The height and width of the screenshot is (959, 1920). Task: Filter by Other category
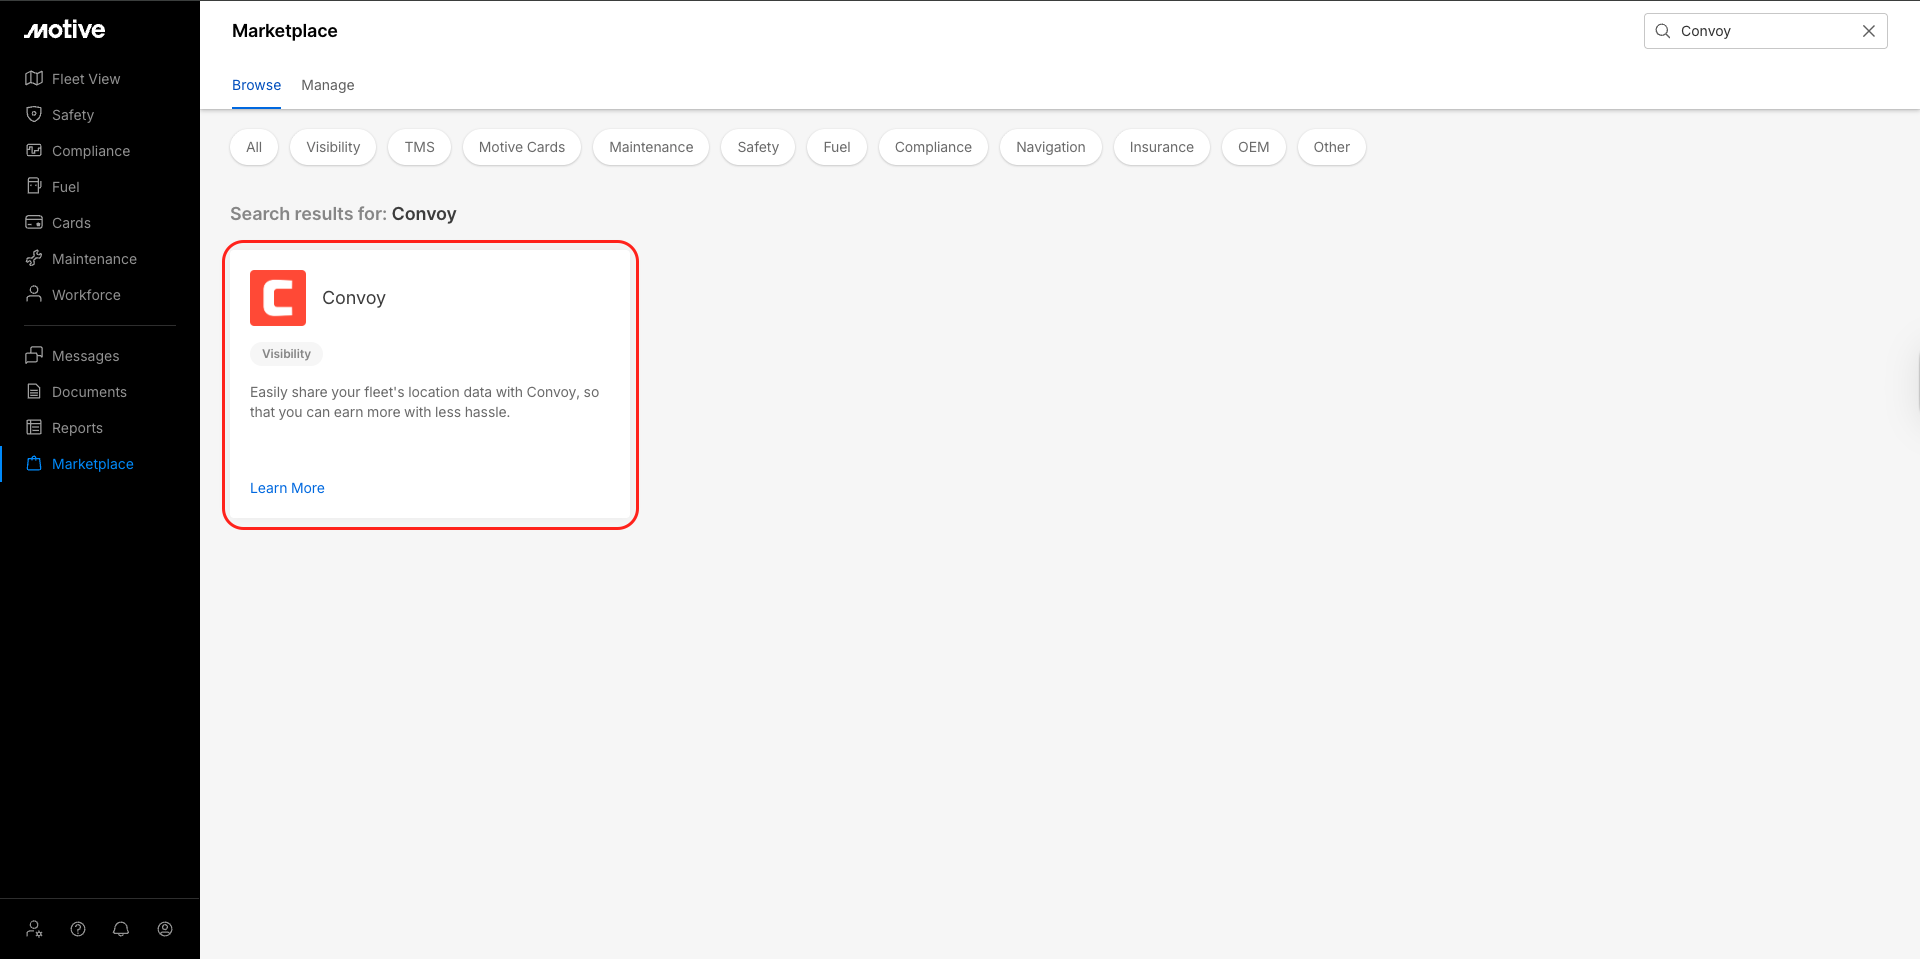(x=1332, y=147)
